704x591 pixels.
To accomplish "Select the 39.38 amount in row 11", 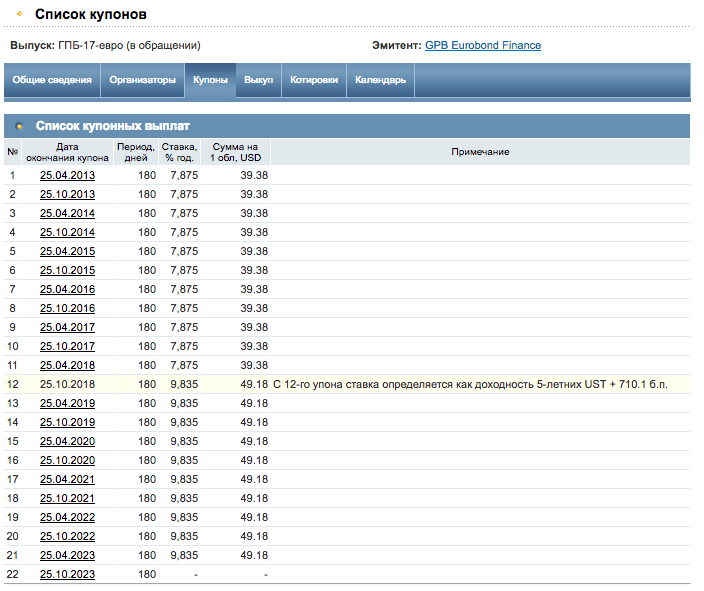I will click(x=254, y=366).
